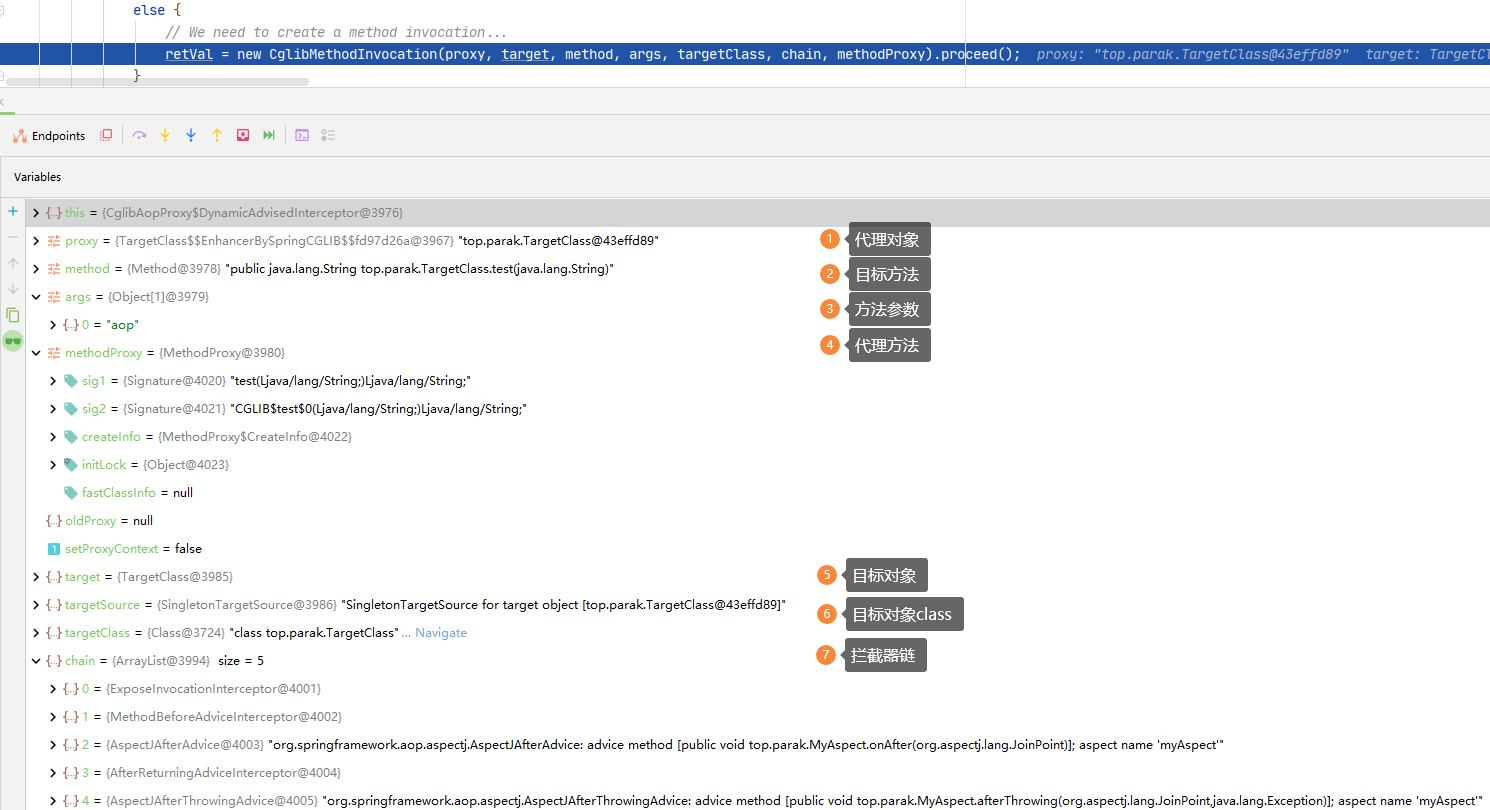This screenshot has height=810, width=1490.
Task: Click the methodProxy argument in code
Action: [880, 54]
